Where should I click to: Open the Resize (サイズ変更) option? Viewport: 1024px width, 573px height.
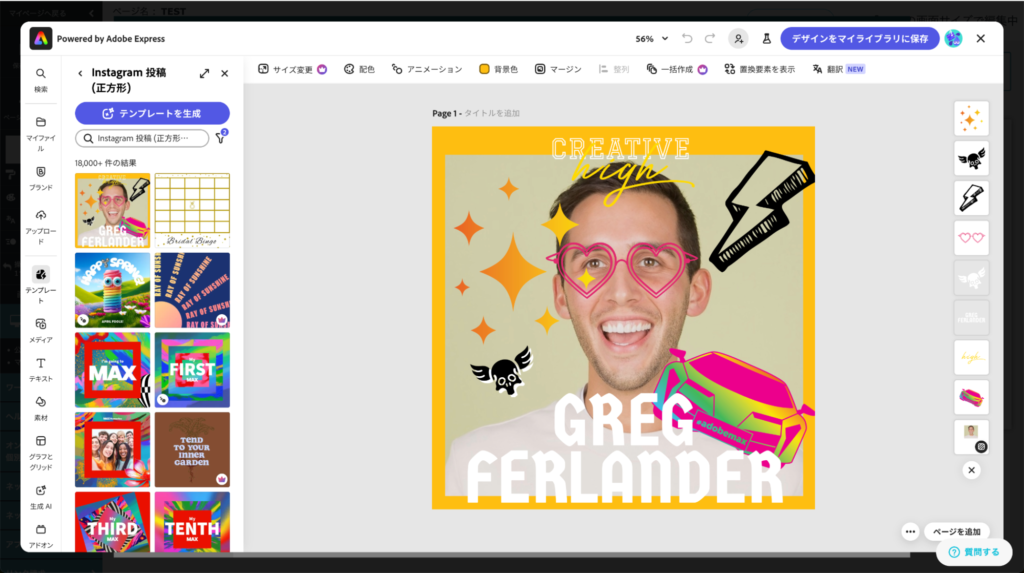[x=286, y=69]
